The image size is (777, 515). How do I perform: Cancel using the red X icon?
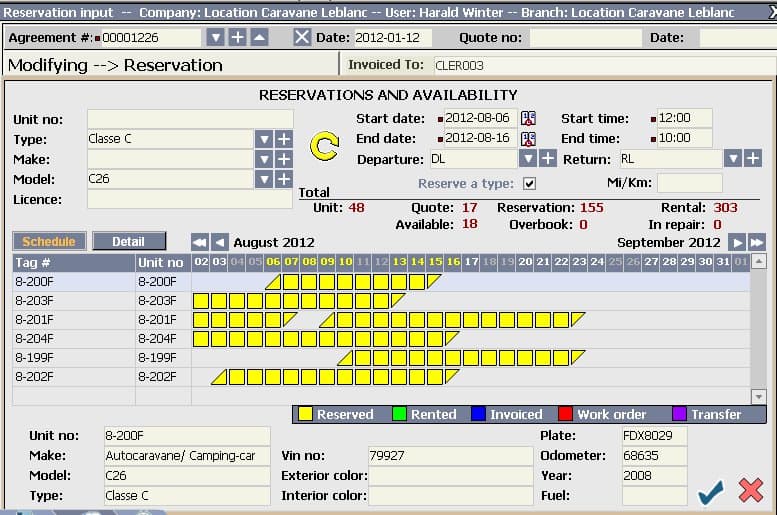click(750, 491)
